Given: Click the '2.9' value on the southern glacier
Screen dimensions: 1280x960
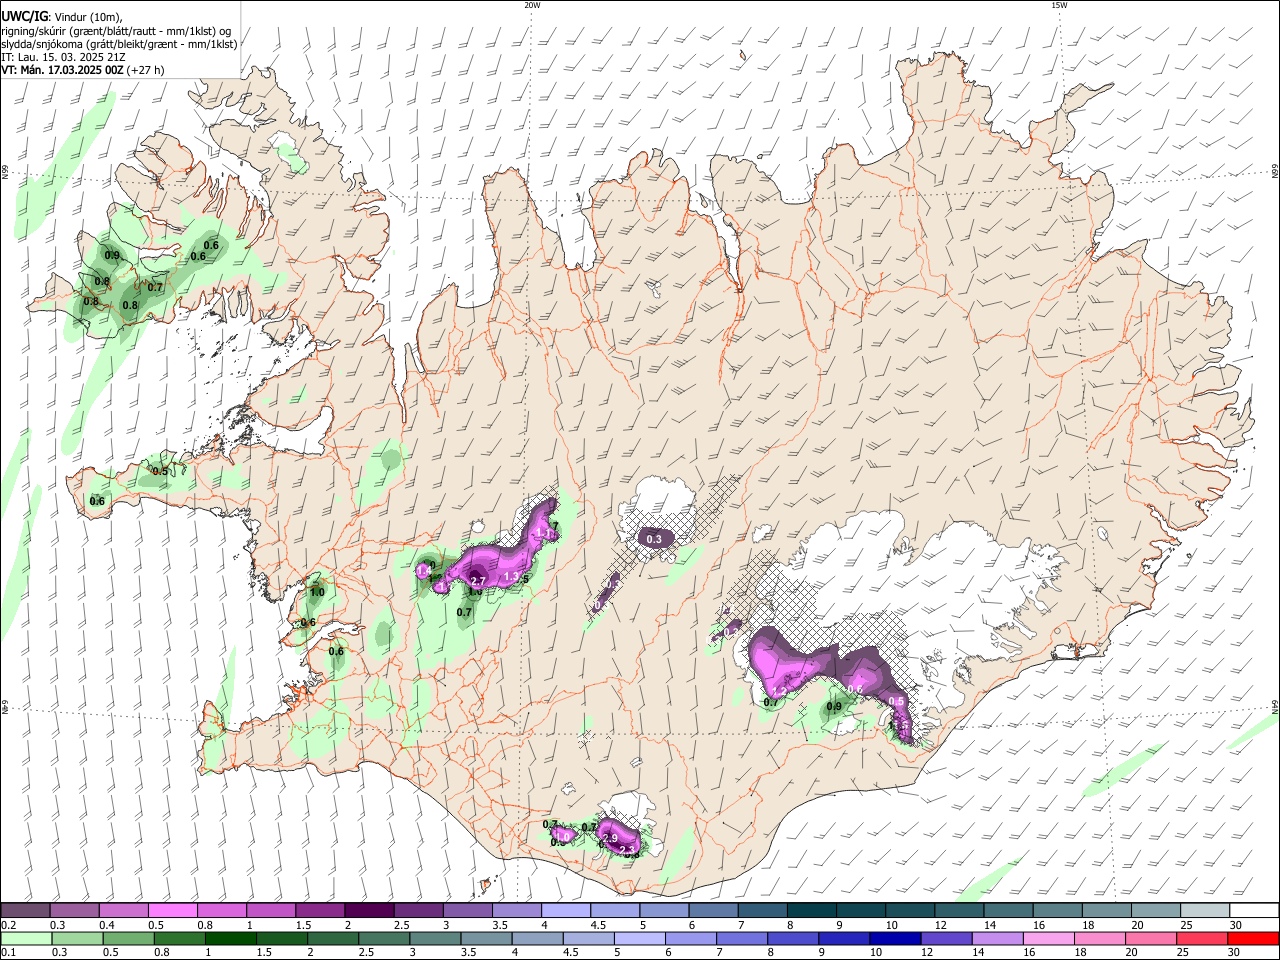Looking at the screenshot, I should point(610,838).
